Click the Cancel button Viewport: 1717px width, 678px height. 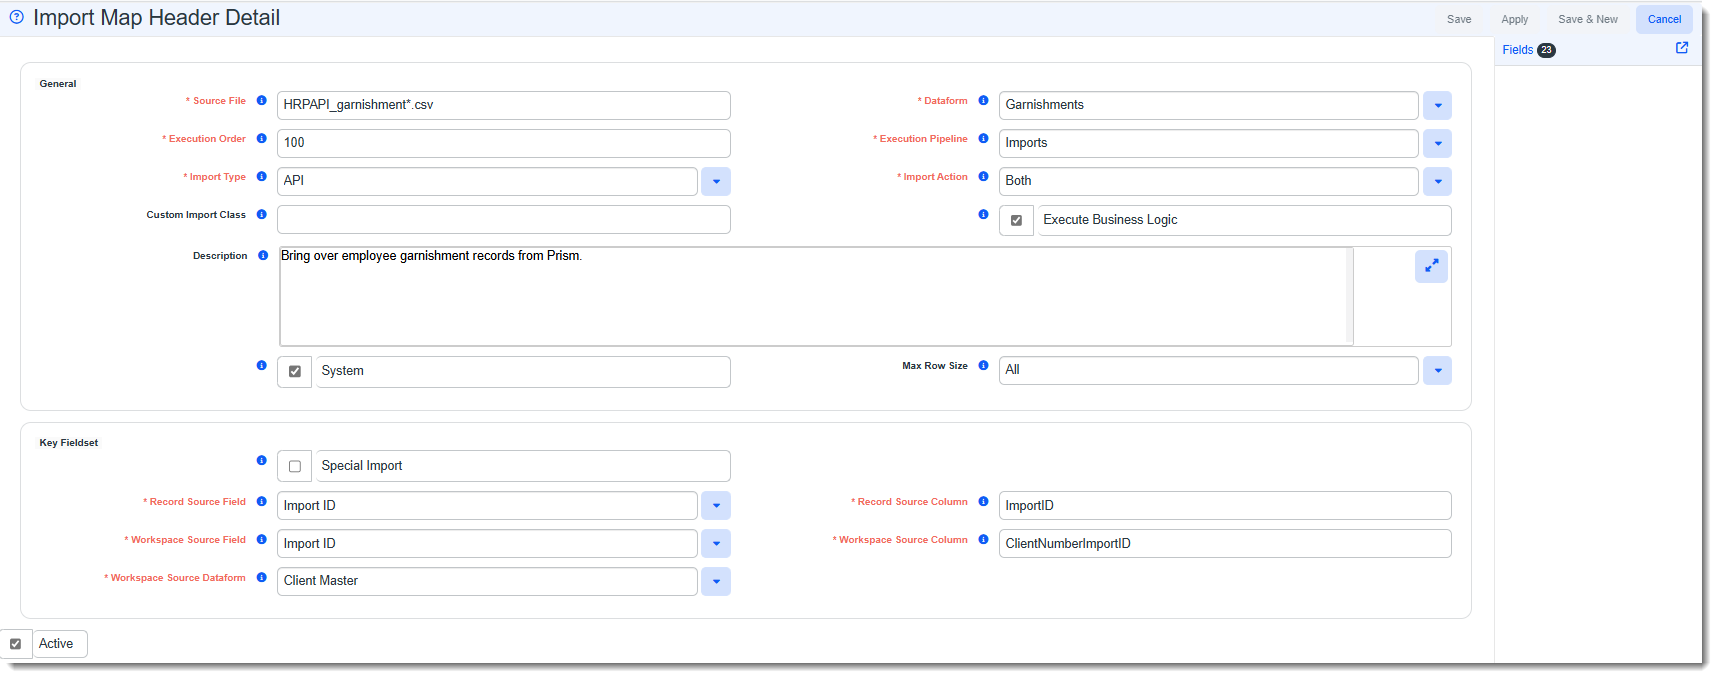(x=1664, y=19)
